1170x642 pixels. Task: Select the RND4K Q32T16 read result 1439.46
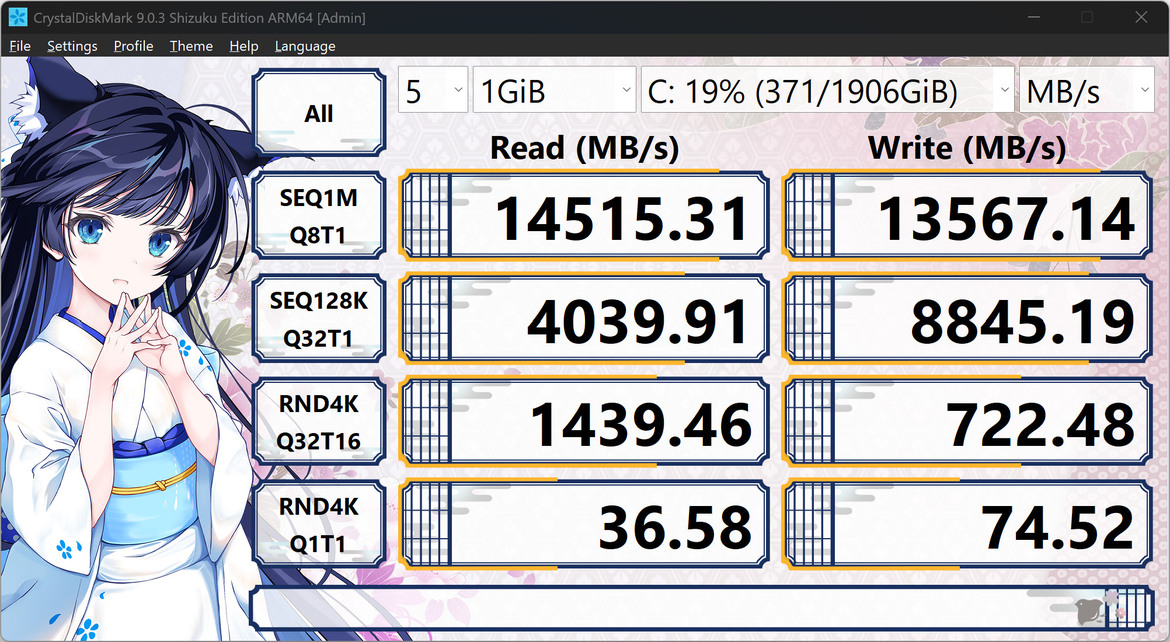tap(584, 422)
